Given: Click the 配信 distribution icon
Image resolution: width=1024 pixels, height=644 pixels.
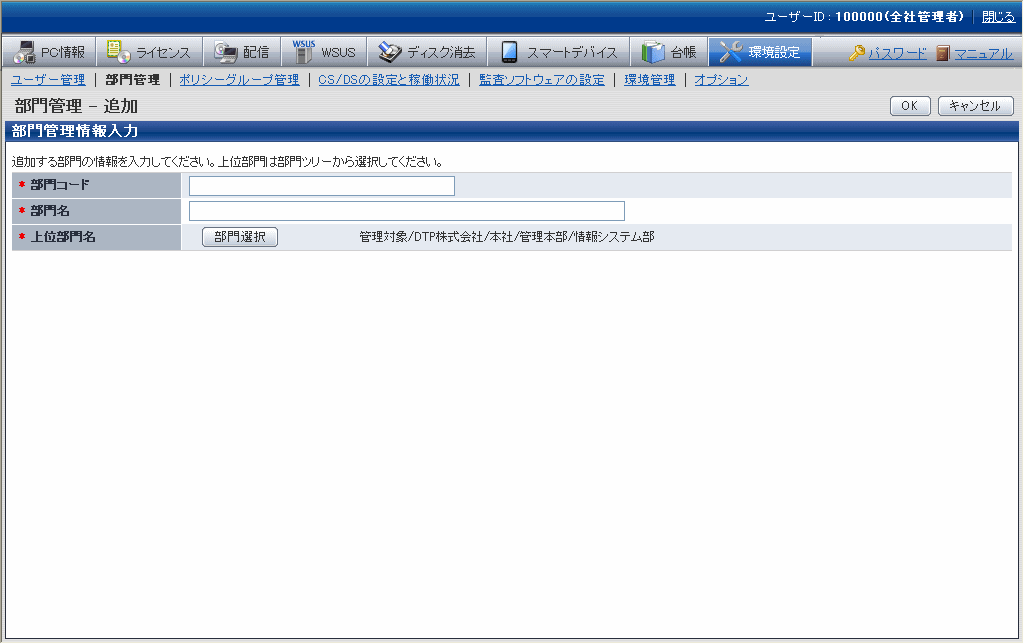Looking at the screenshot, I should pyautogui.click(x=225, y=52).
